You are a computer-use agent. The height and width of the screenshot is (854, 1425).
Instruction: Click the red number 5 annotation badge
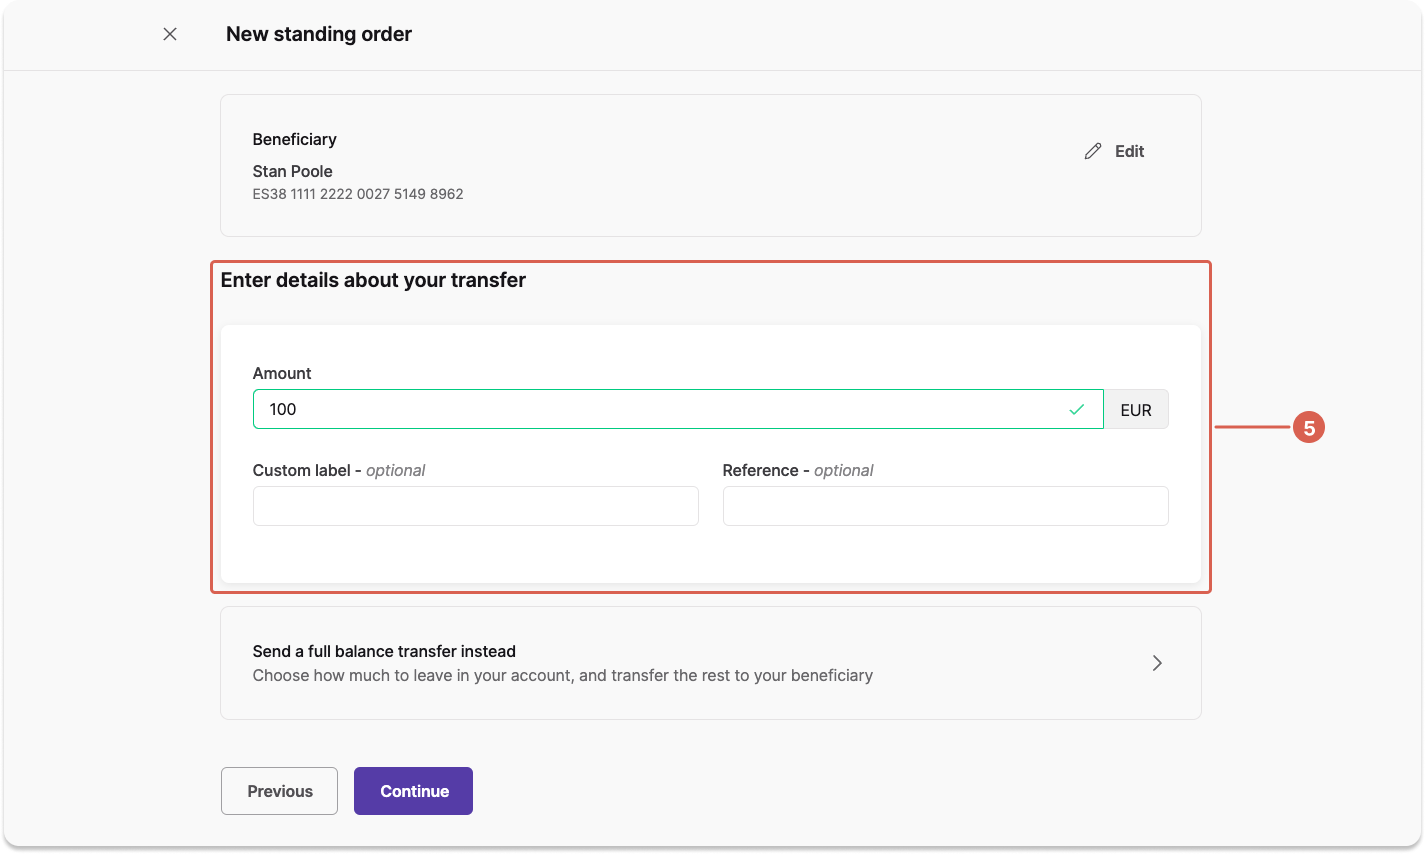[1308, 428]
